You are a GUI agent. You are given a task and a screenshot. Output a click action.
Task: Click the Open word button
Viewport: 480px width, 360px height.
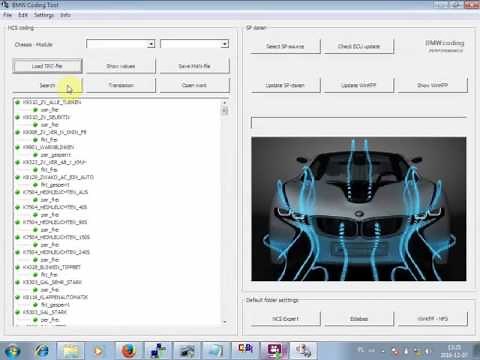(x=195, y=85)
